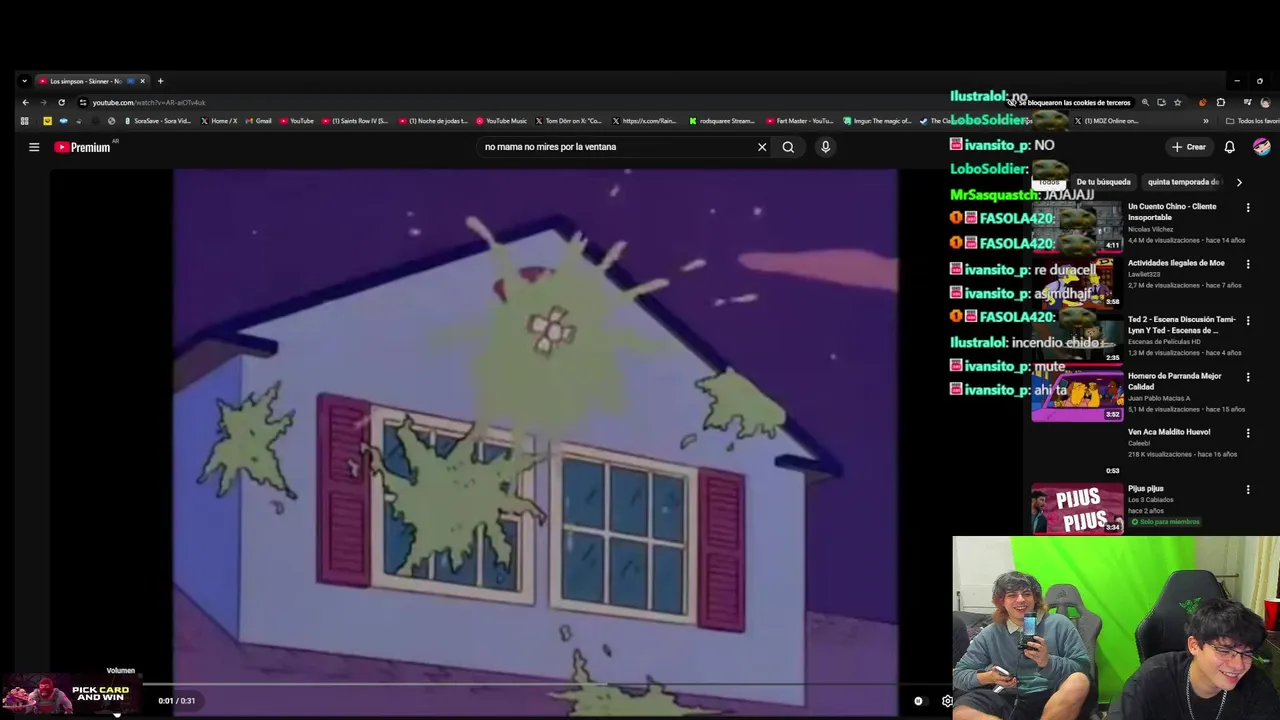The height and width of the screenshot is (720, 1280).
Task: Go to YouTube Premium home logo
Action: coord(85,147)
